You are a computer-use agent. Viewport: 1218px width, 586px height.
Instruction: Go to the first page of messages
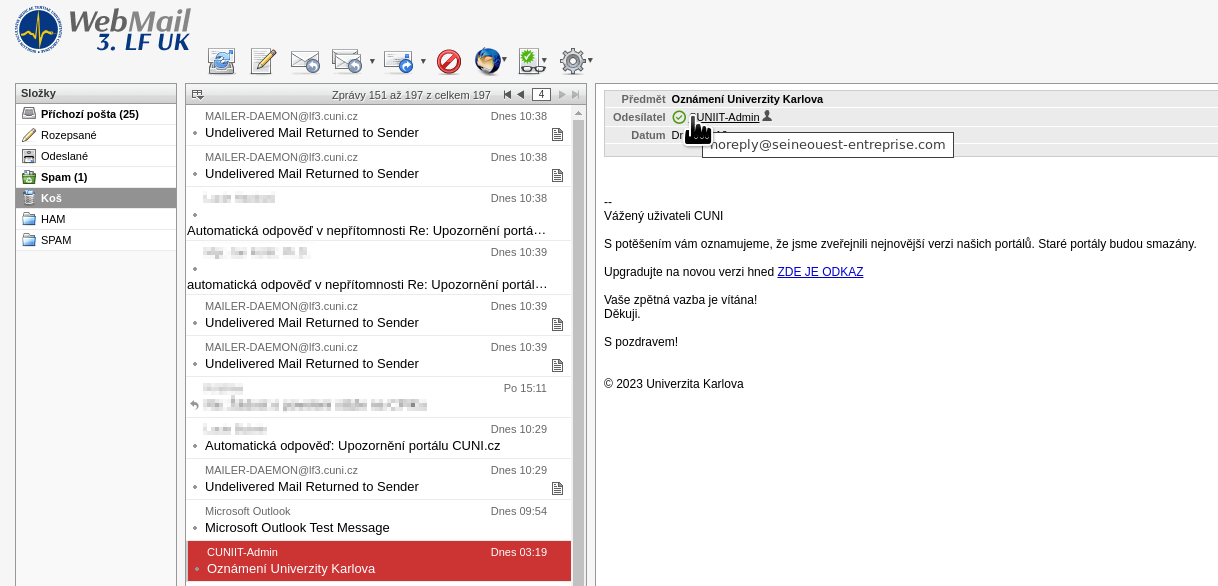[x=507, y=95]
